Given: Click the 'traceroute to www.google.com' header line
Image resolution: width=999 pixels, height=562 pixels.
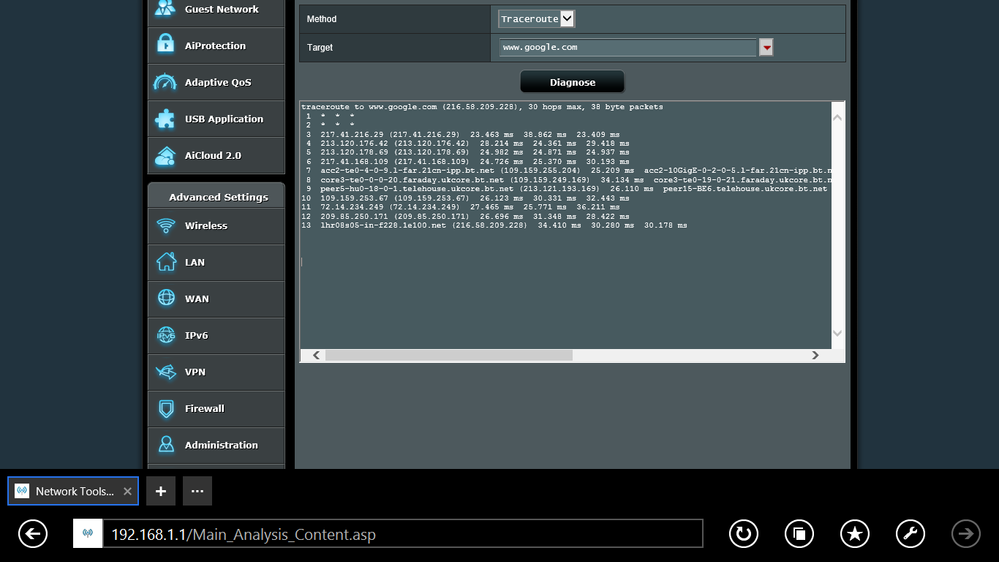Looking at the screenshot, I should pyautogui.click(x=482, y=107).
